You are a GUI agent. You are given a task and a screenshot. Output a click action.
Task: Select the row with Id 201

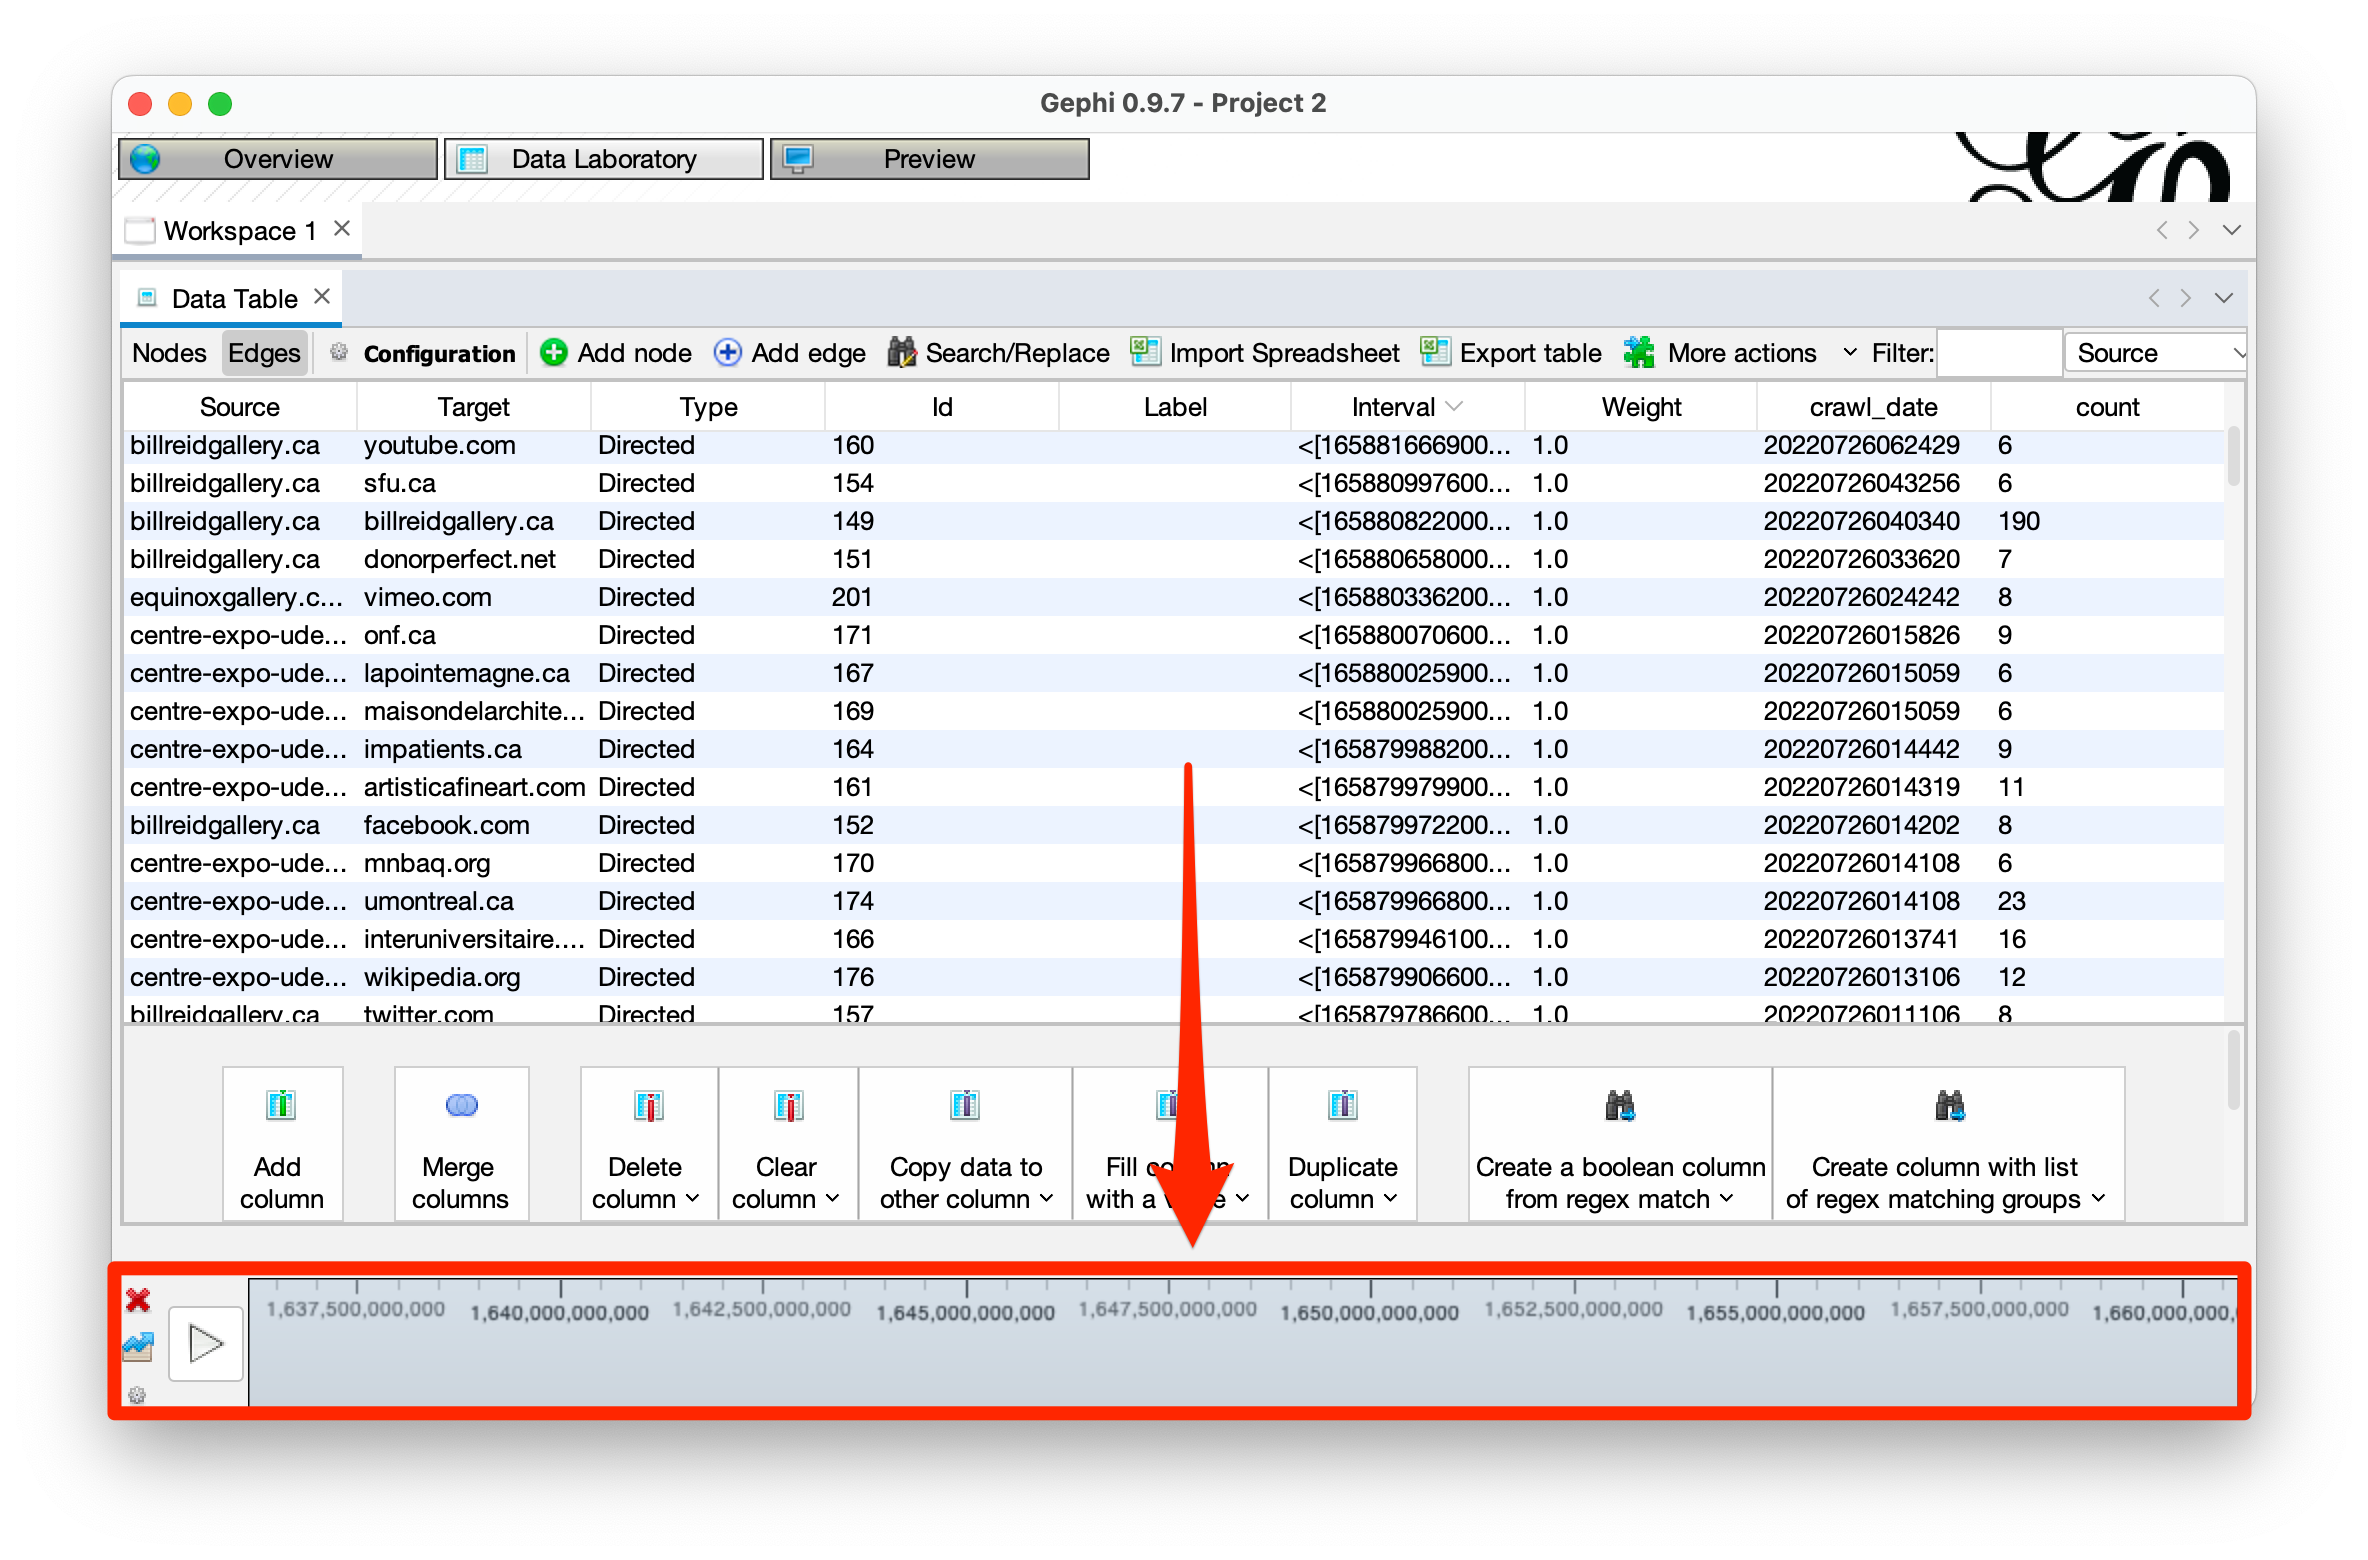point(1175,597)
